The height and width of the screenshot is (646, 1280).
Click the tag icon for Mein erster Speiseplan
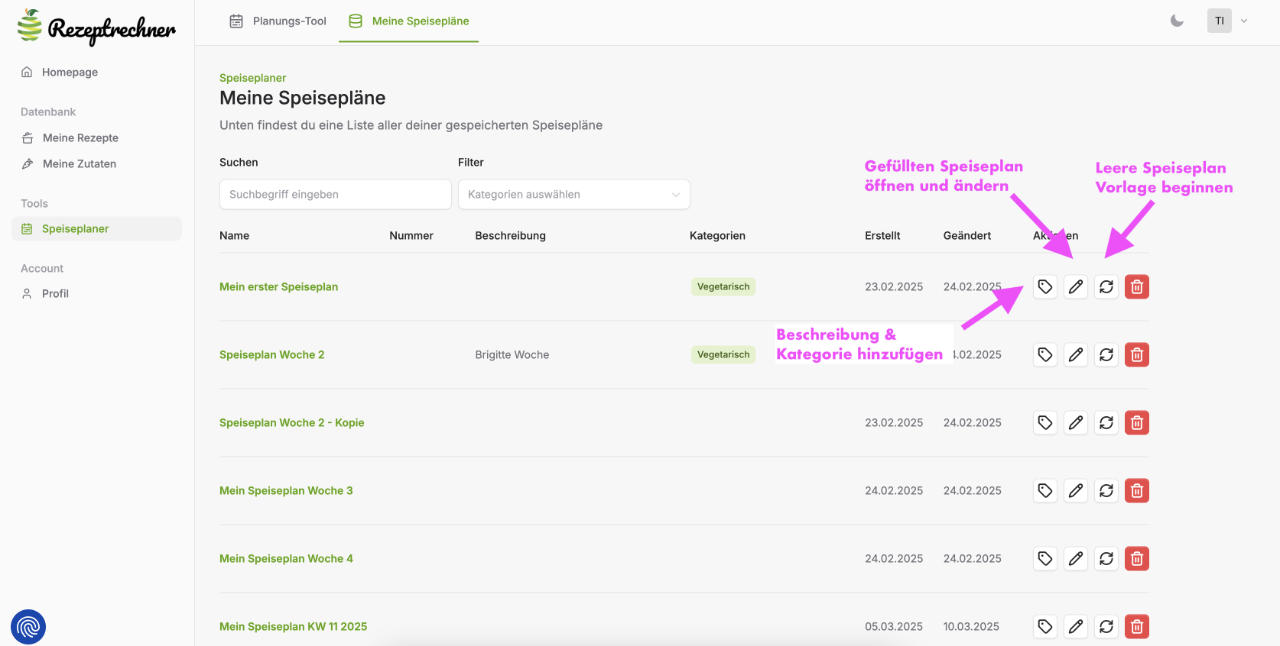(x=1045, y=287)
